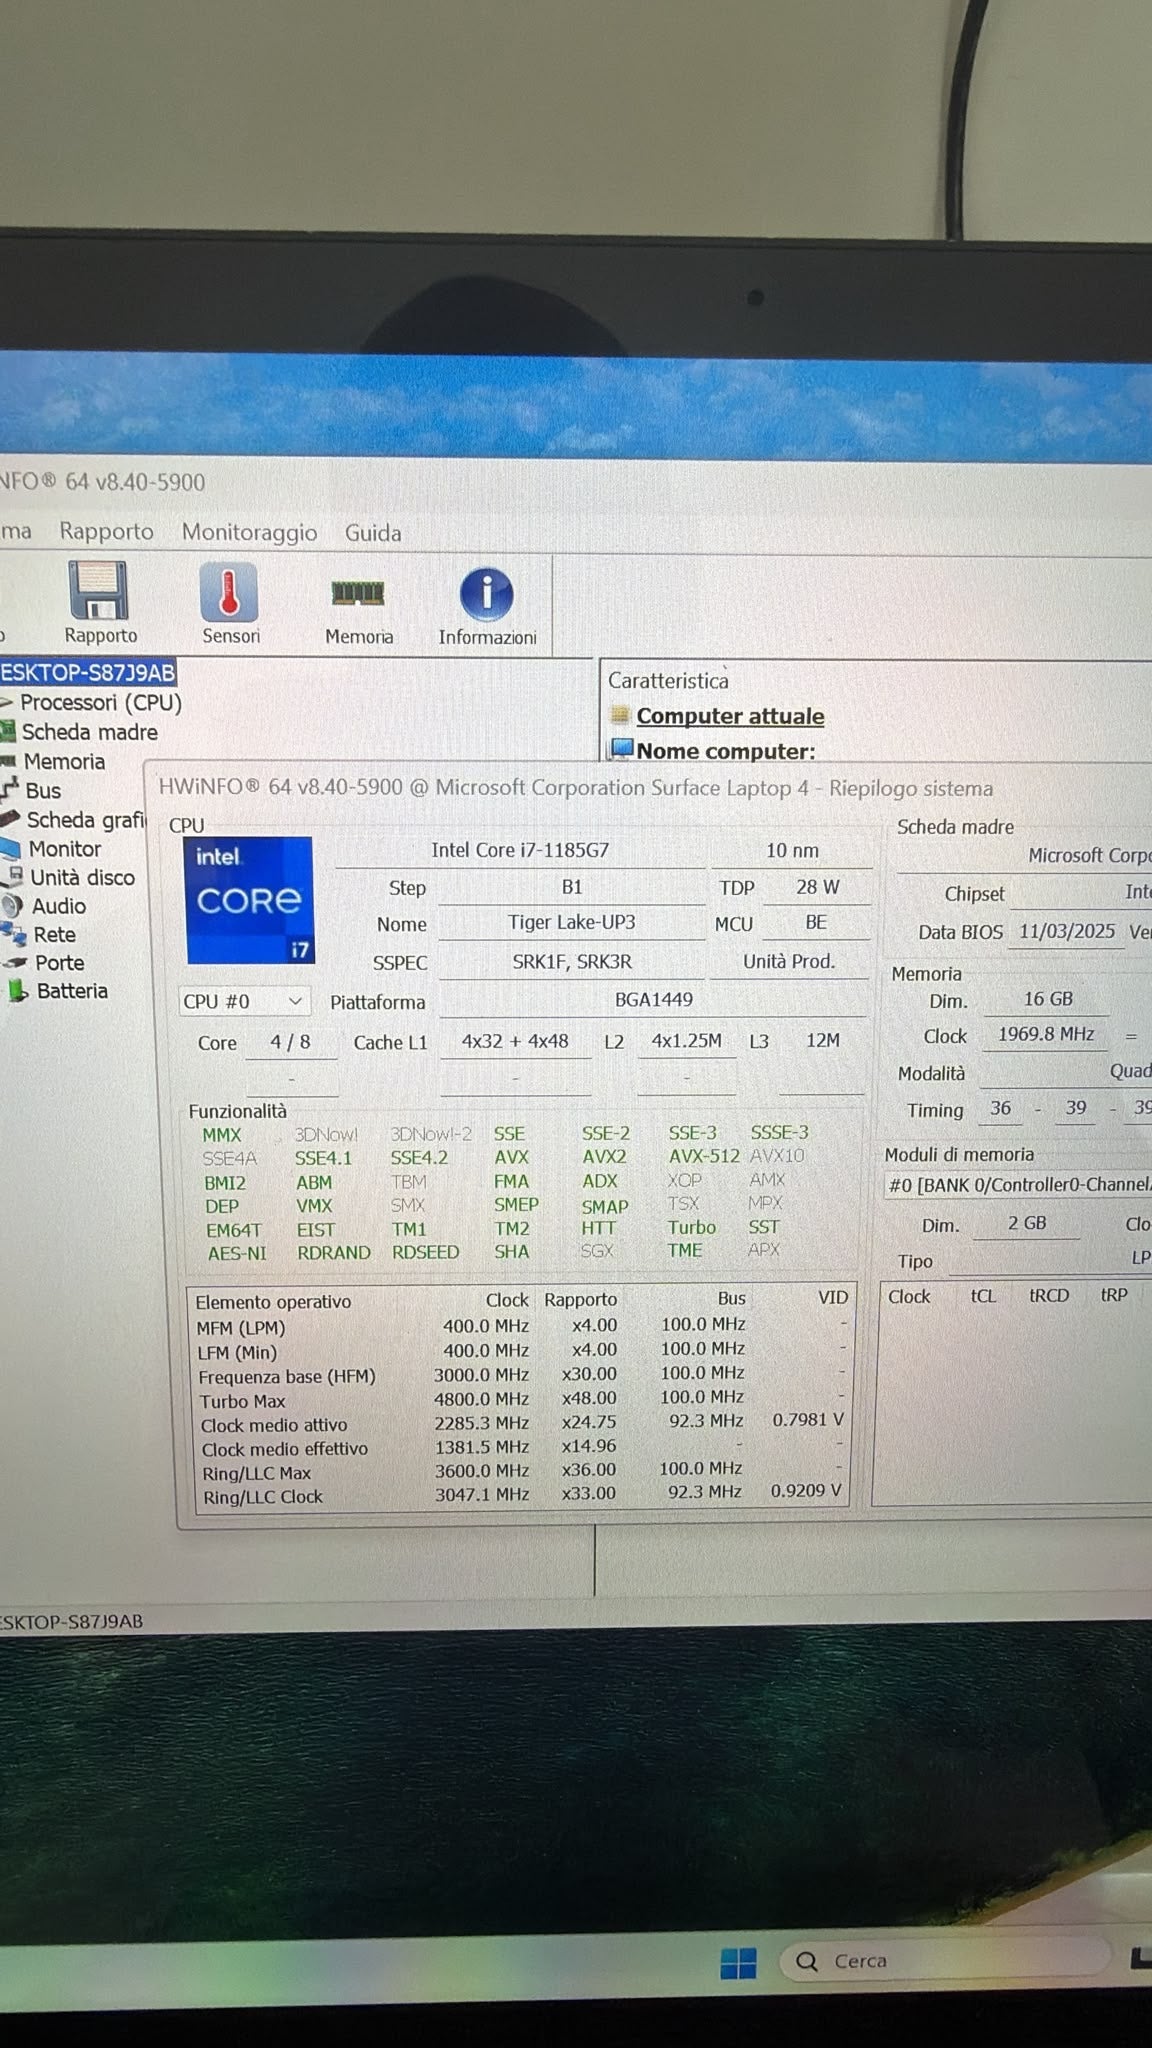Click the Ring/LLC Clock row
Image resolution: width=1152 pixels, height=2048 pixels.
click(521, 1496)
